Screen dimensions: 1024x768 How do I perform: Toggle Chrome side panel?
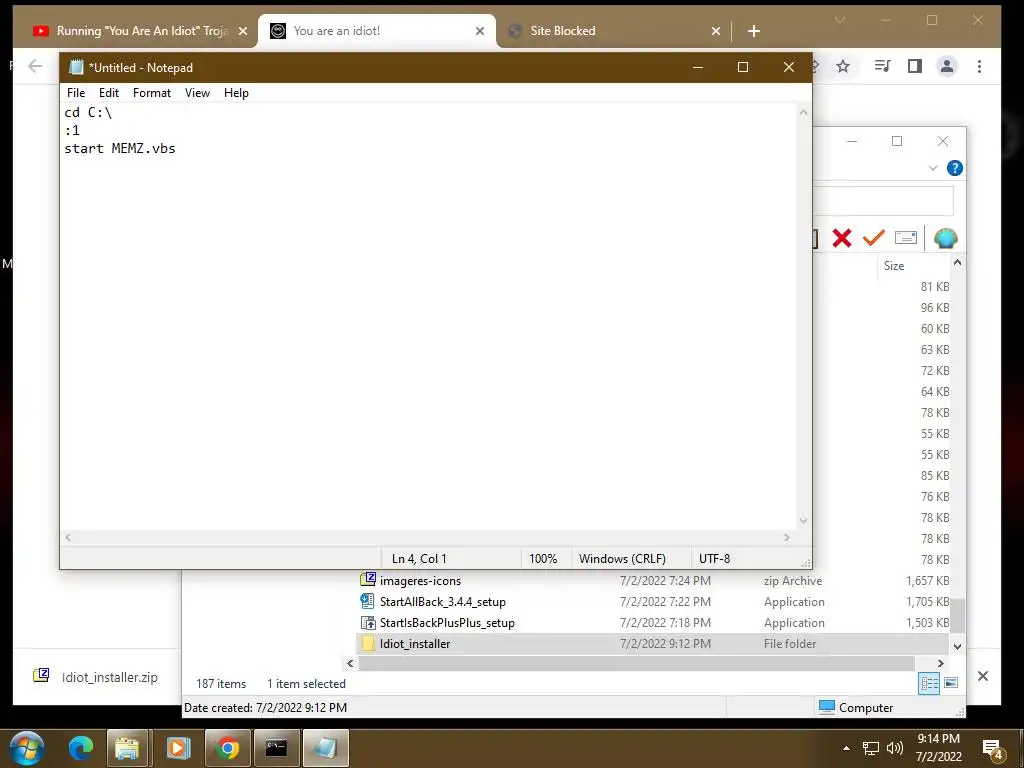click(x=914, y=66)
